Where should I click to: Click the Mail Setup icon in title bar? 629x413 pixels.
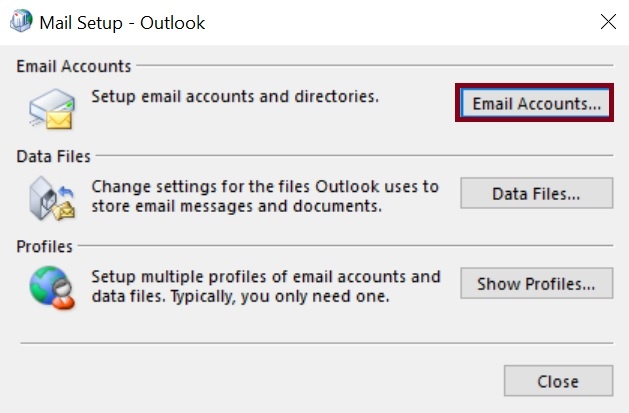coord(19,22)
